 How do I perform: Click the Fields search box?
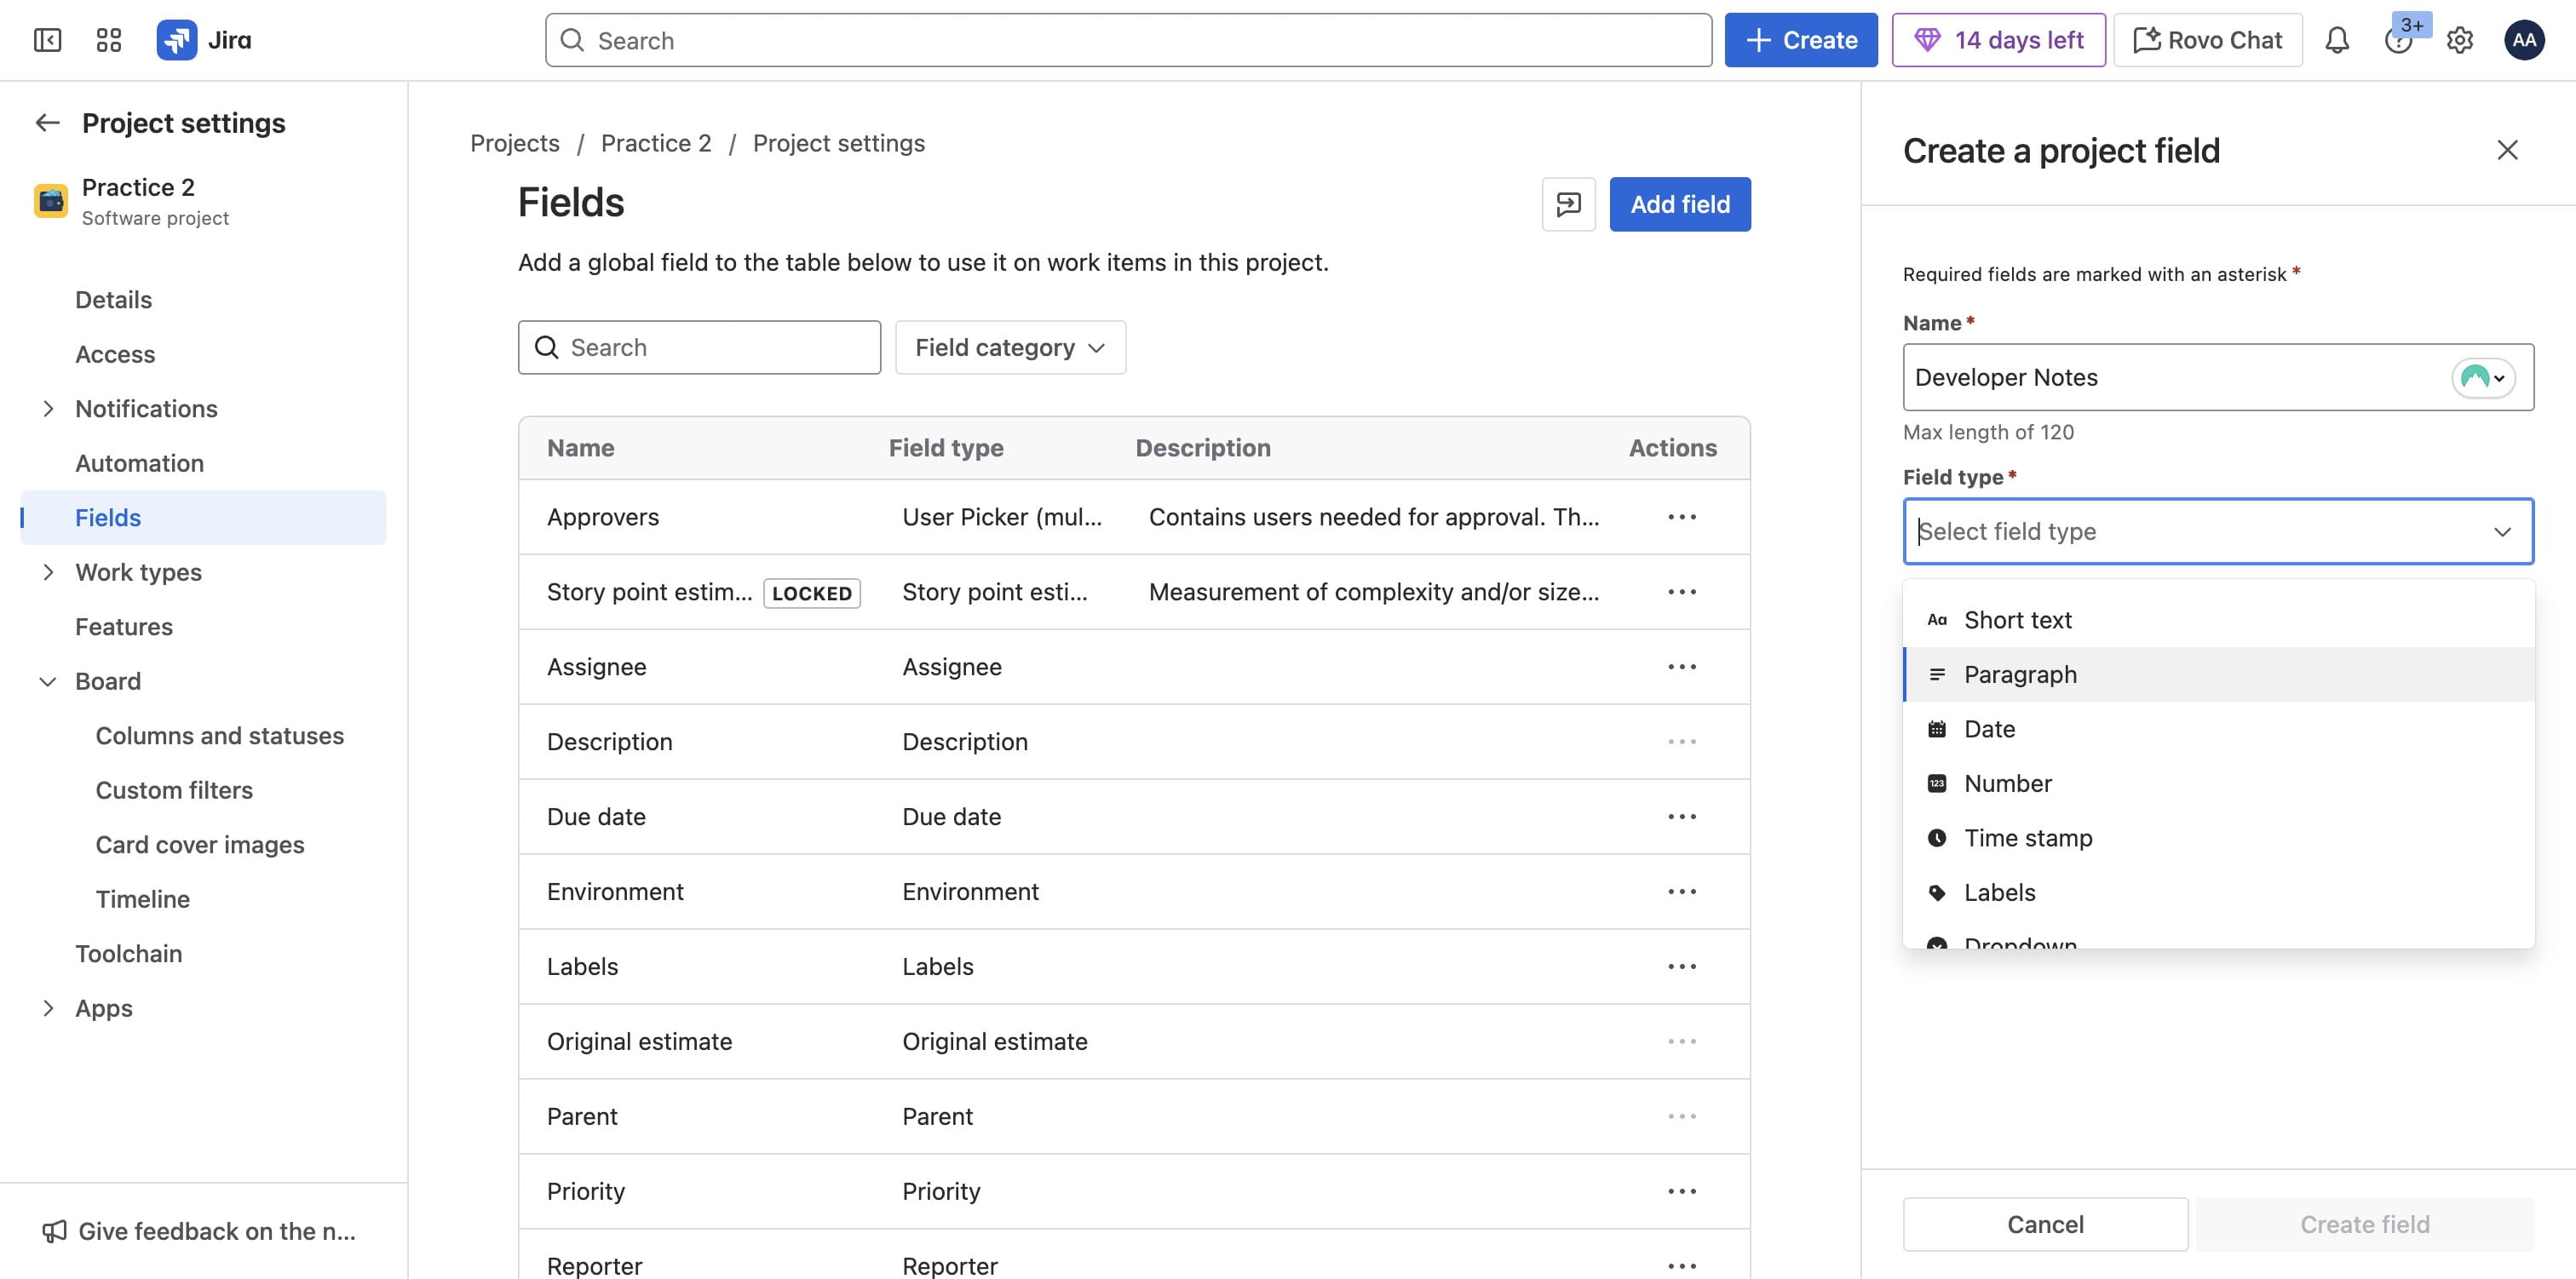pos(699,347)
